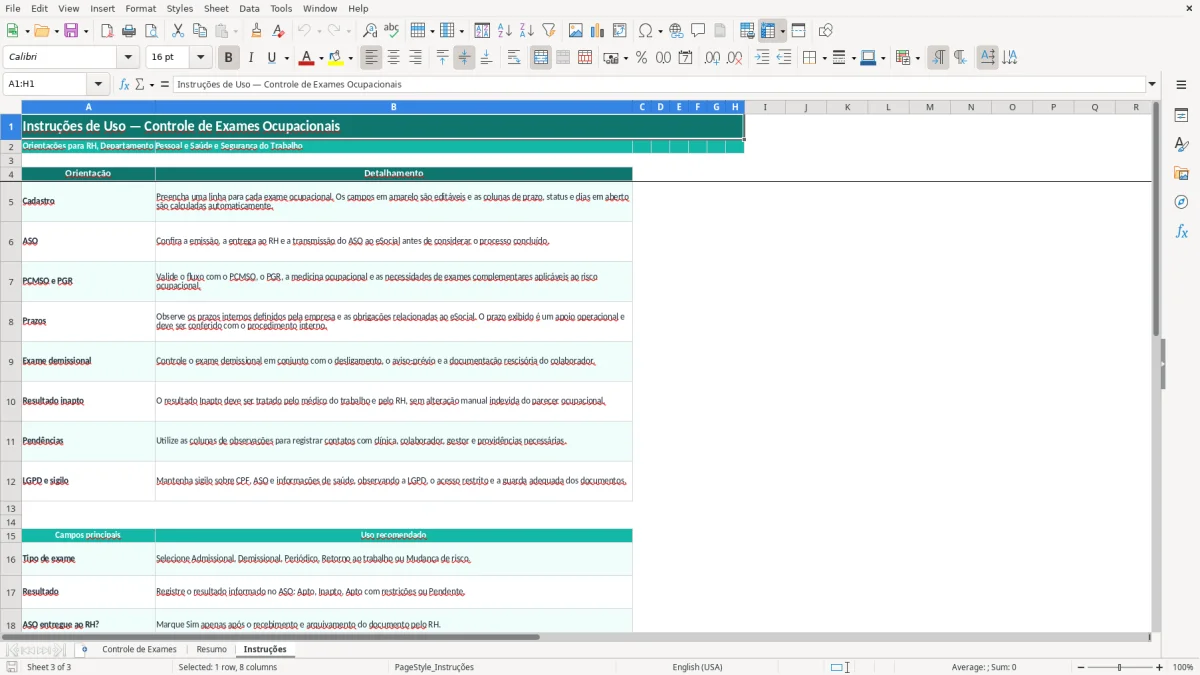Image resolution: width=1200 pixels, height=675 pixels.
Task: Open the Font Size dropdown
Action: coord(200,58)
